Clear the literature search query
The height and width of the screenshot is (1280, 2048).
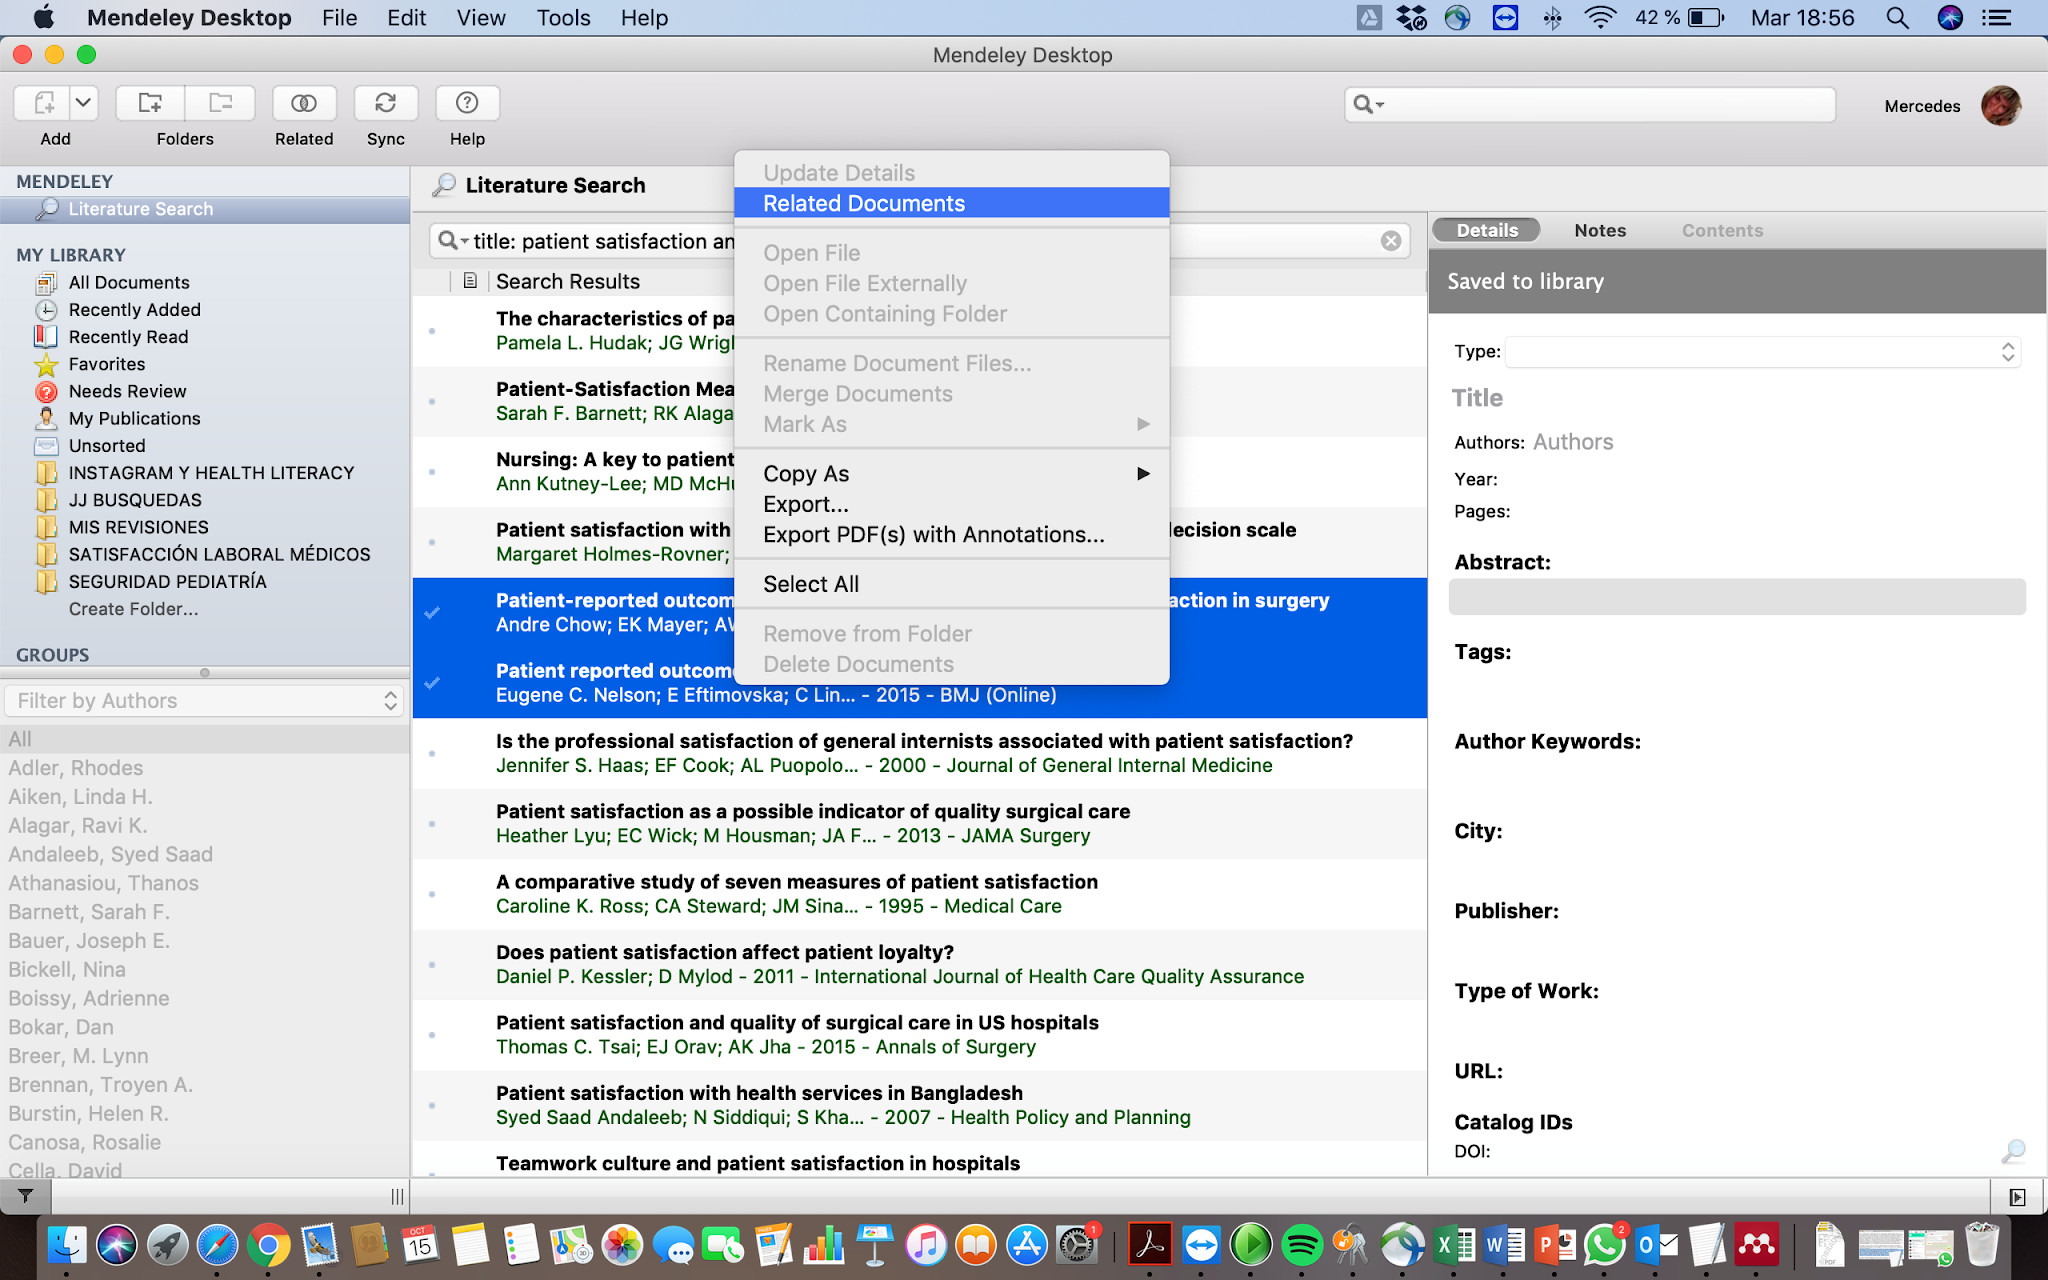pyautogui.click(x=1390, y=241)
